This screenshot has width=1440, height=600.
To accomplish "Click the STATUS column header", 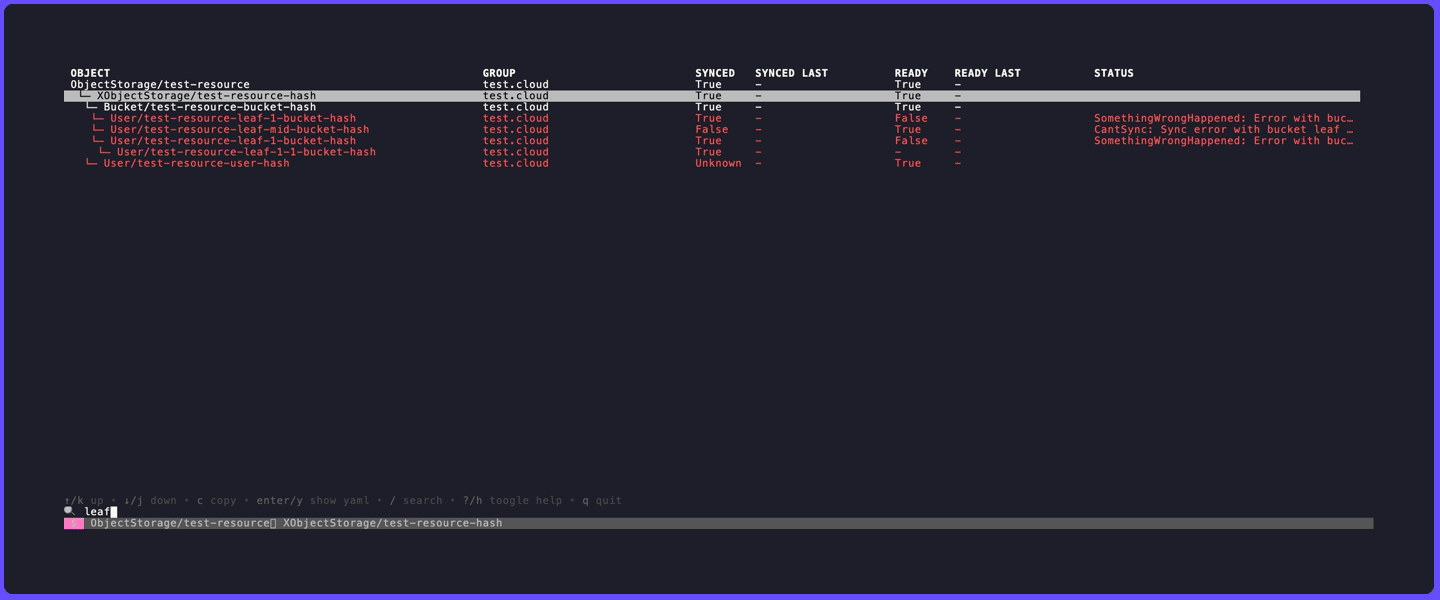I will coord(1113,72).
